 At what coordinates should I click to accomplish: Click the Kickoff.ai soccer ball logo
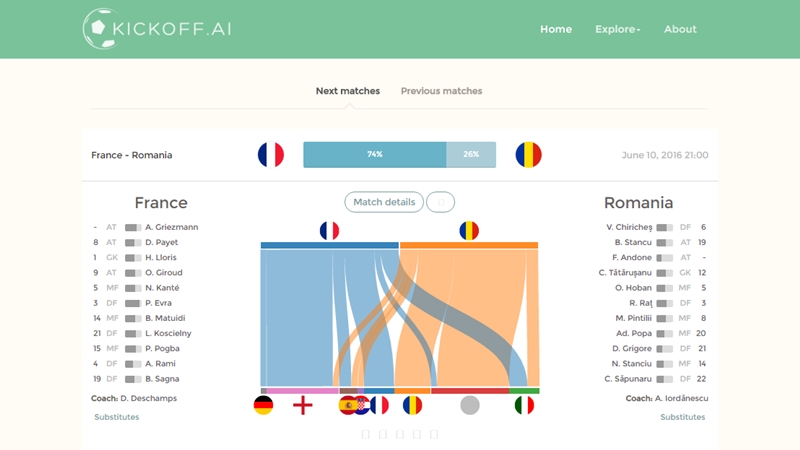pyautogui.click(x=98, y=29)
